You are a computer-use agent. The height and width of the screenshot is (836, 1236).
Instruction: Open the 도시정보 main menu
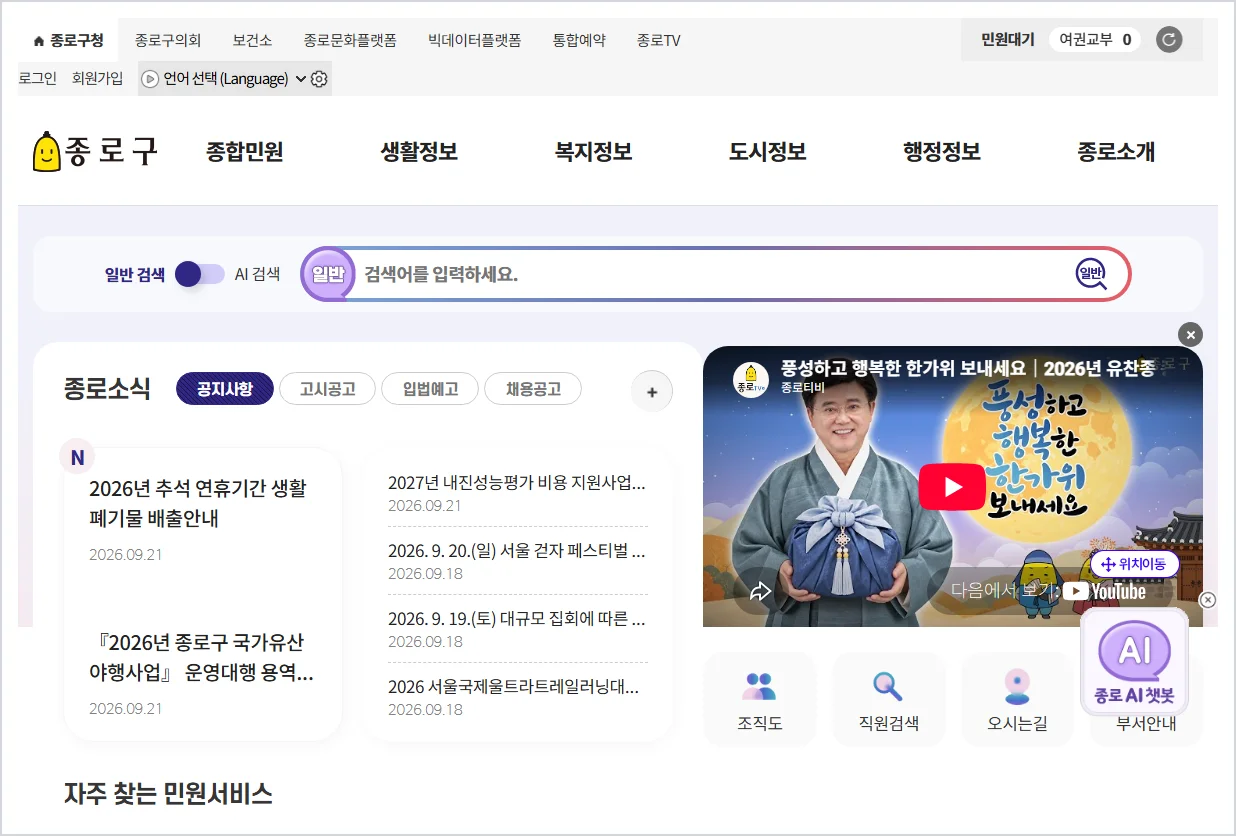(768, 152)
